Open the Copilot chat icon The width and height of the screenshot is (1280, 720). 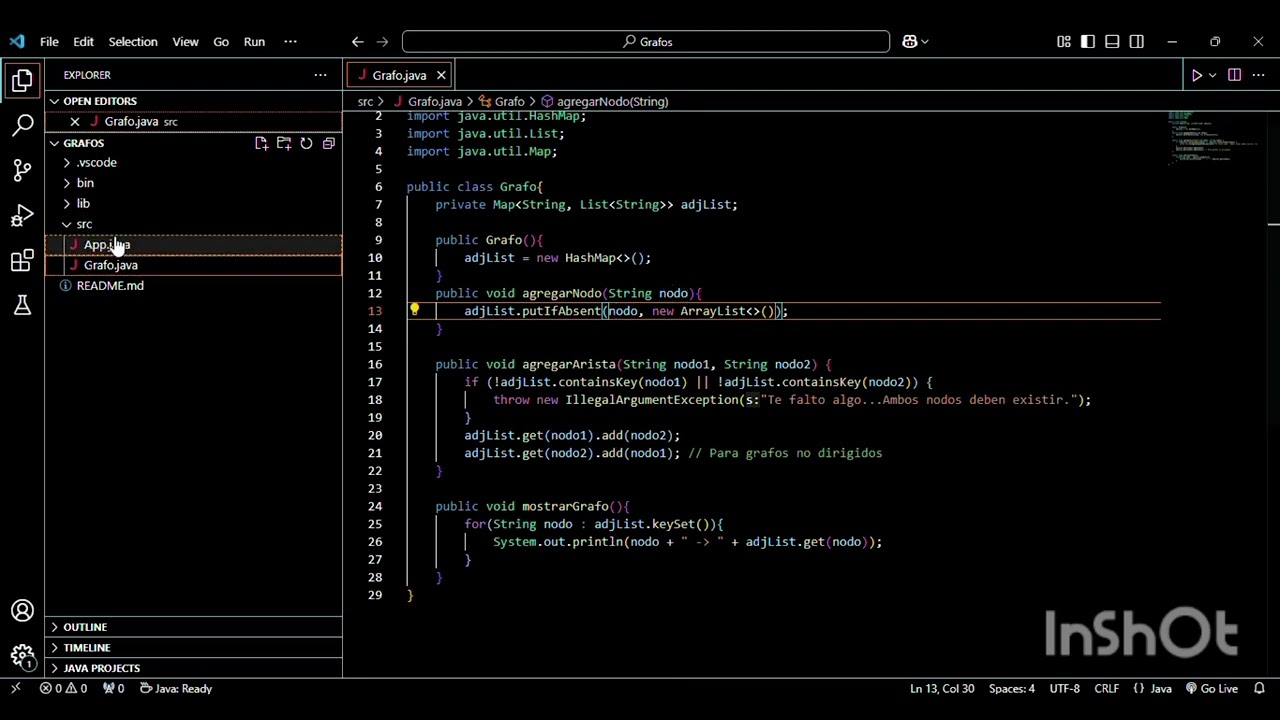tap(910, 41)
